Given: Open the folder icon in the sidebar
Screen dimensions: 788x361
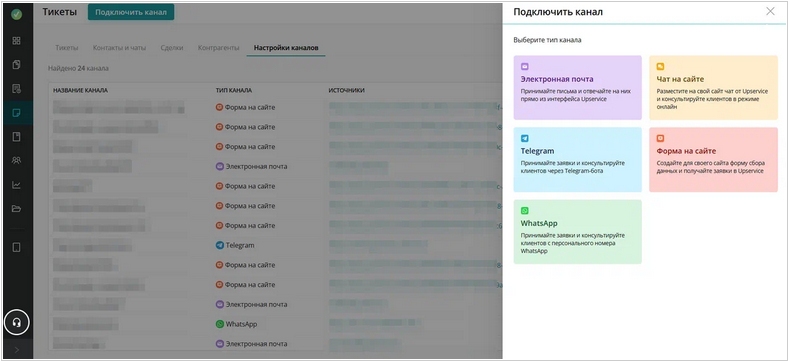Looking at the screenshot, I should [x=17, y=209].
